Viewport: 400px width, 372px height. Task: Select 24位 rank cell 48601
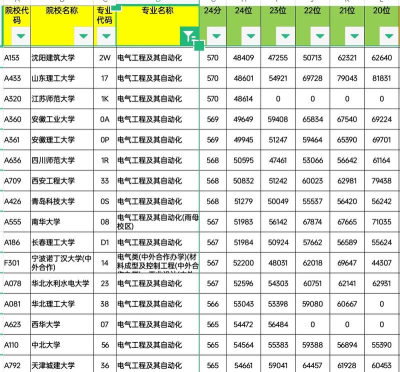pos(244,78)
